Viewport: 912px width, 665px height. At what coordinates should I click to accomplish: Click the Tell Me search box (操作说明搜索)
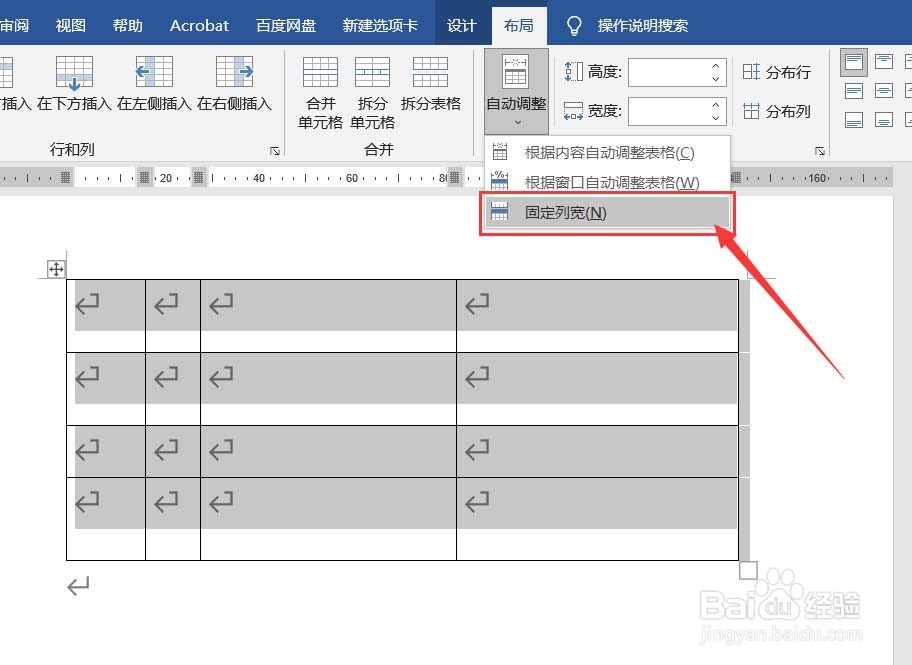click(x=643, y=26)
